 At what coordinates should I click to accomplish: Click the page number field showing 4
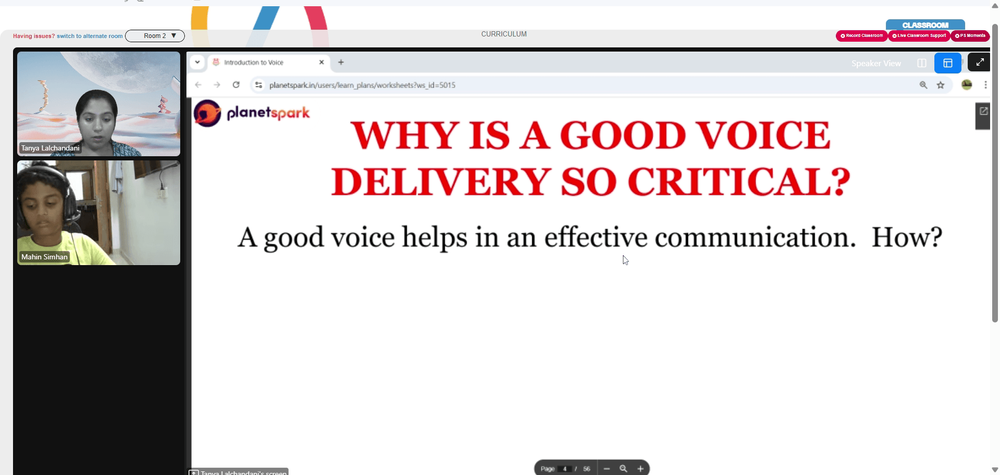coord(564,469)
